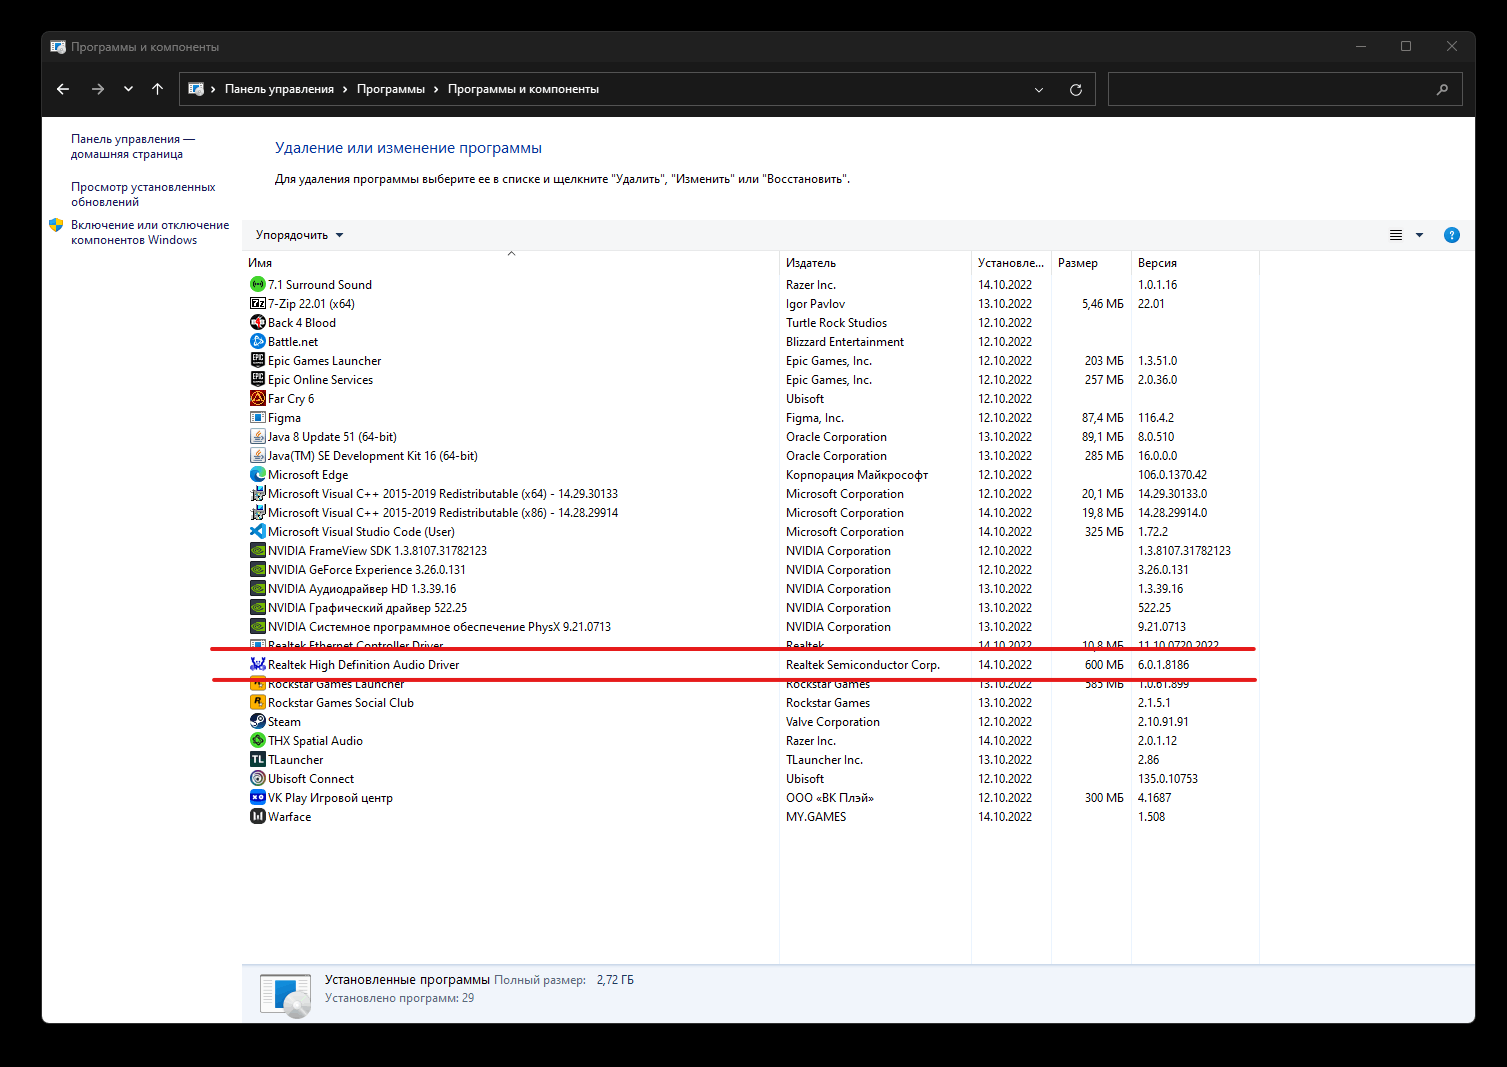Click the Epic Games Launcher icon
The image size is (1507, 1067).
[x=258, y=361]
